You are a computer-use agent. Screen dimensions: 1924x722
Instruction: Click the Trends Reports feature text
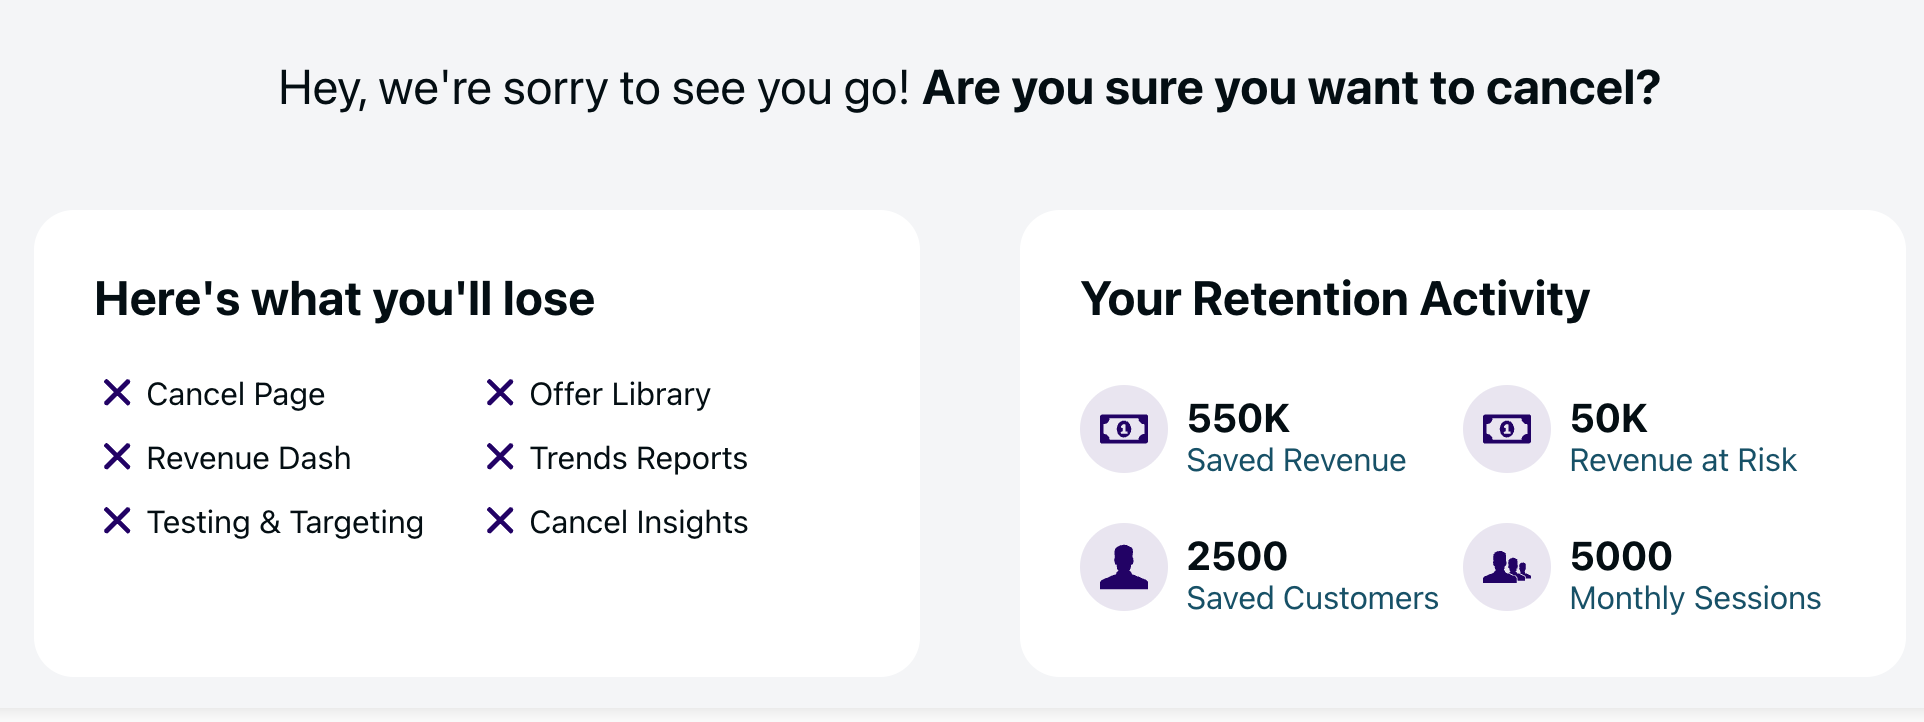[638, 458]
